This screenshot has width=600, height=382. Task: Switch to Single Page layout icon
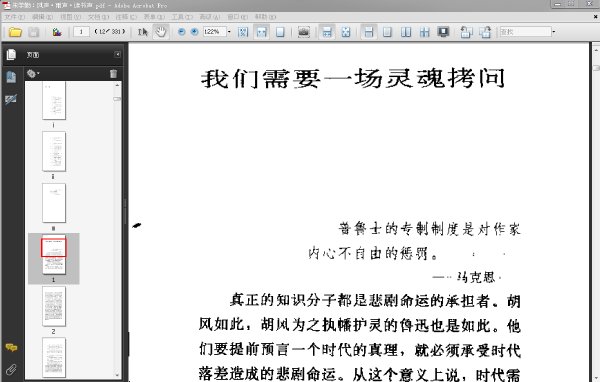click(387, 32)
